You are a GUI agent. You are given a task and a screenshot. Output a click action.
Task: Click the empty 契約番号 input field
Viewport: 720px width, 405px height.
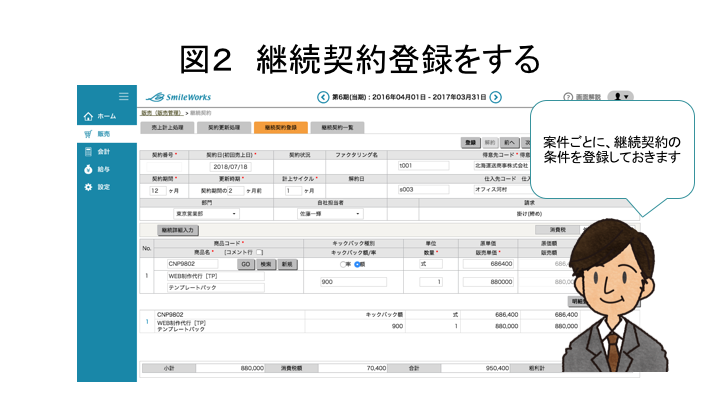164,167
